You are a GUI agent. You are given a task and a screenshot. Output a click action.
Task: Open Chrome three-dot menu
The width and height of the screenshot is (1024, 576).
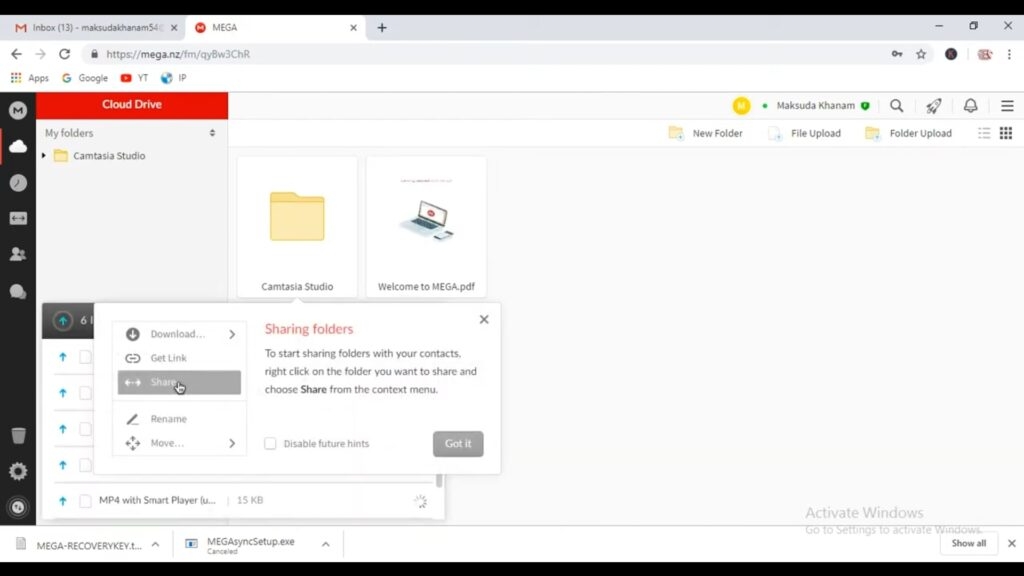1009,54
